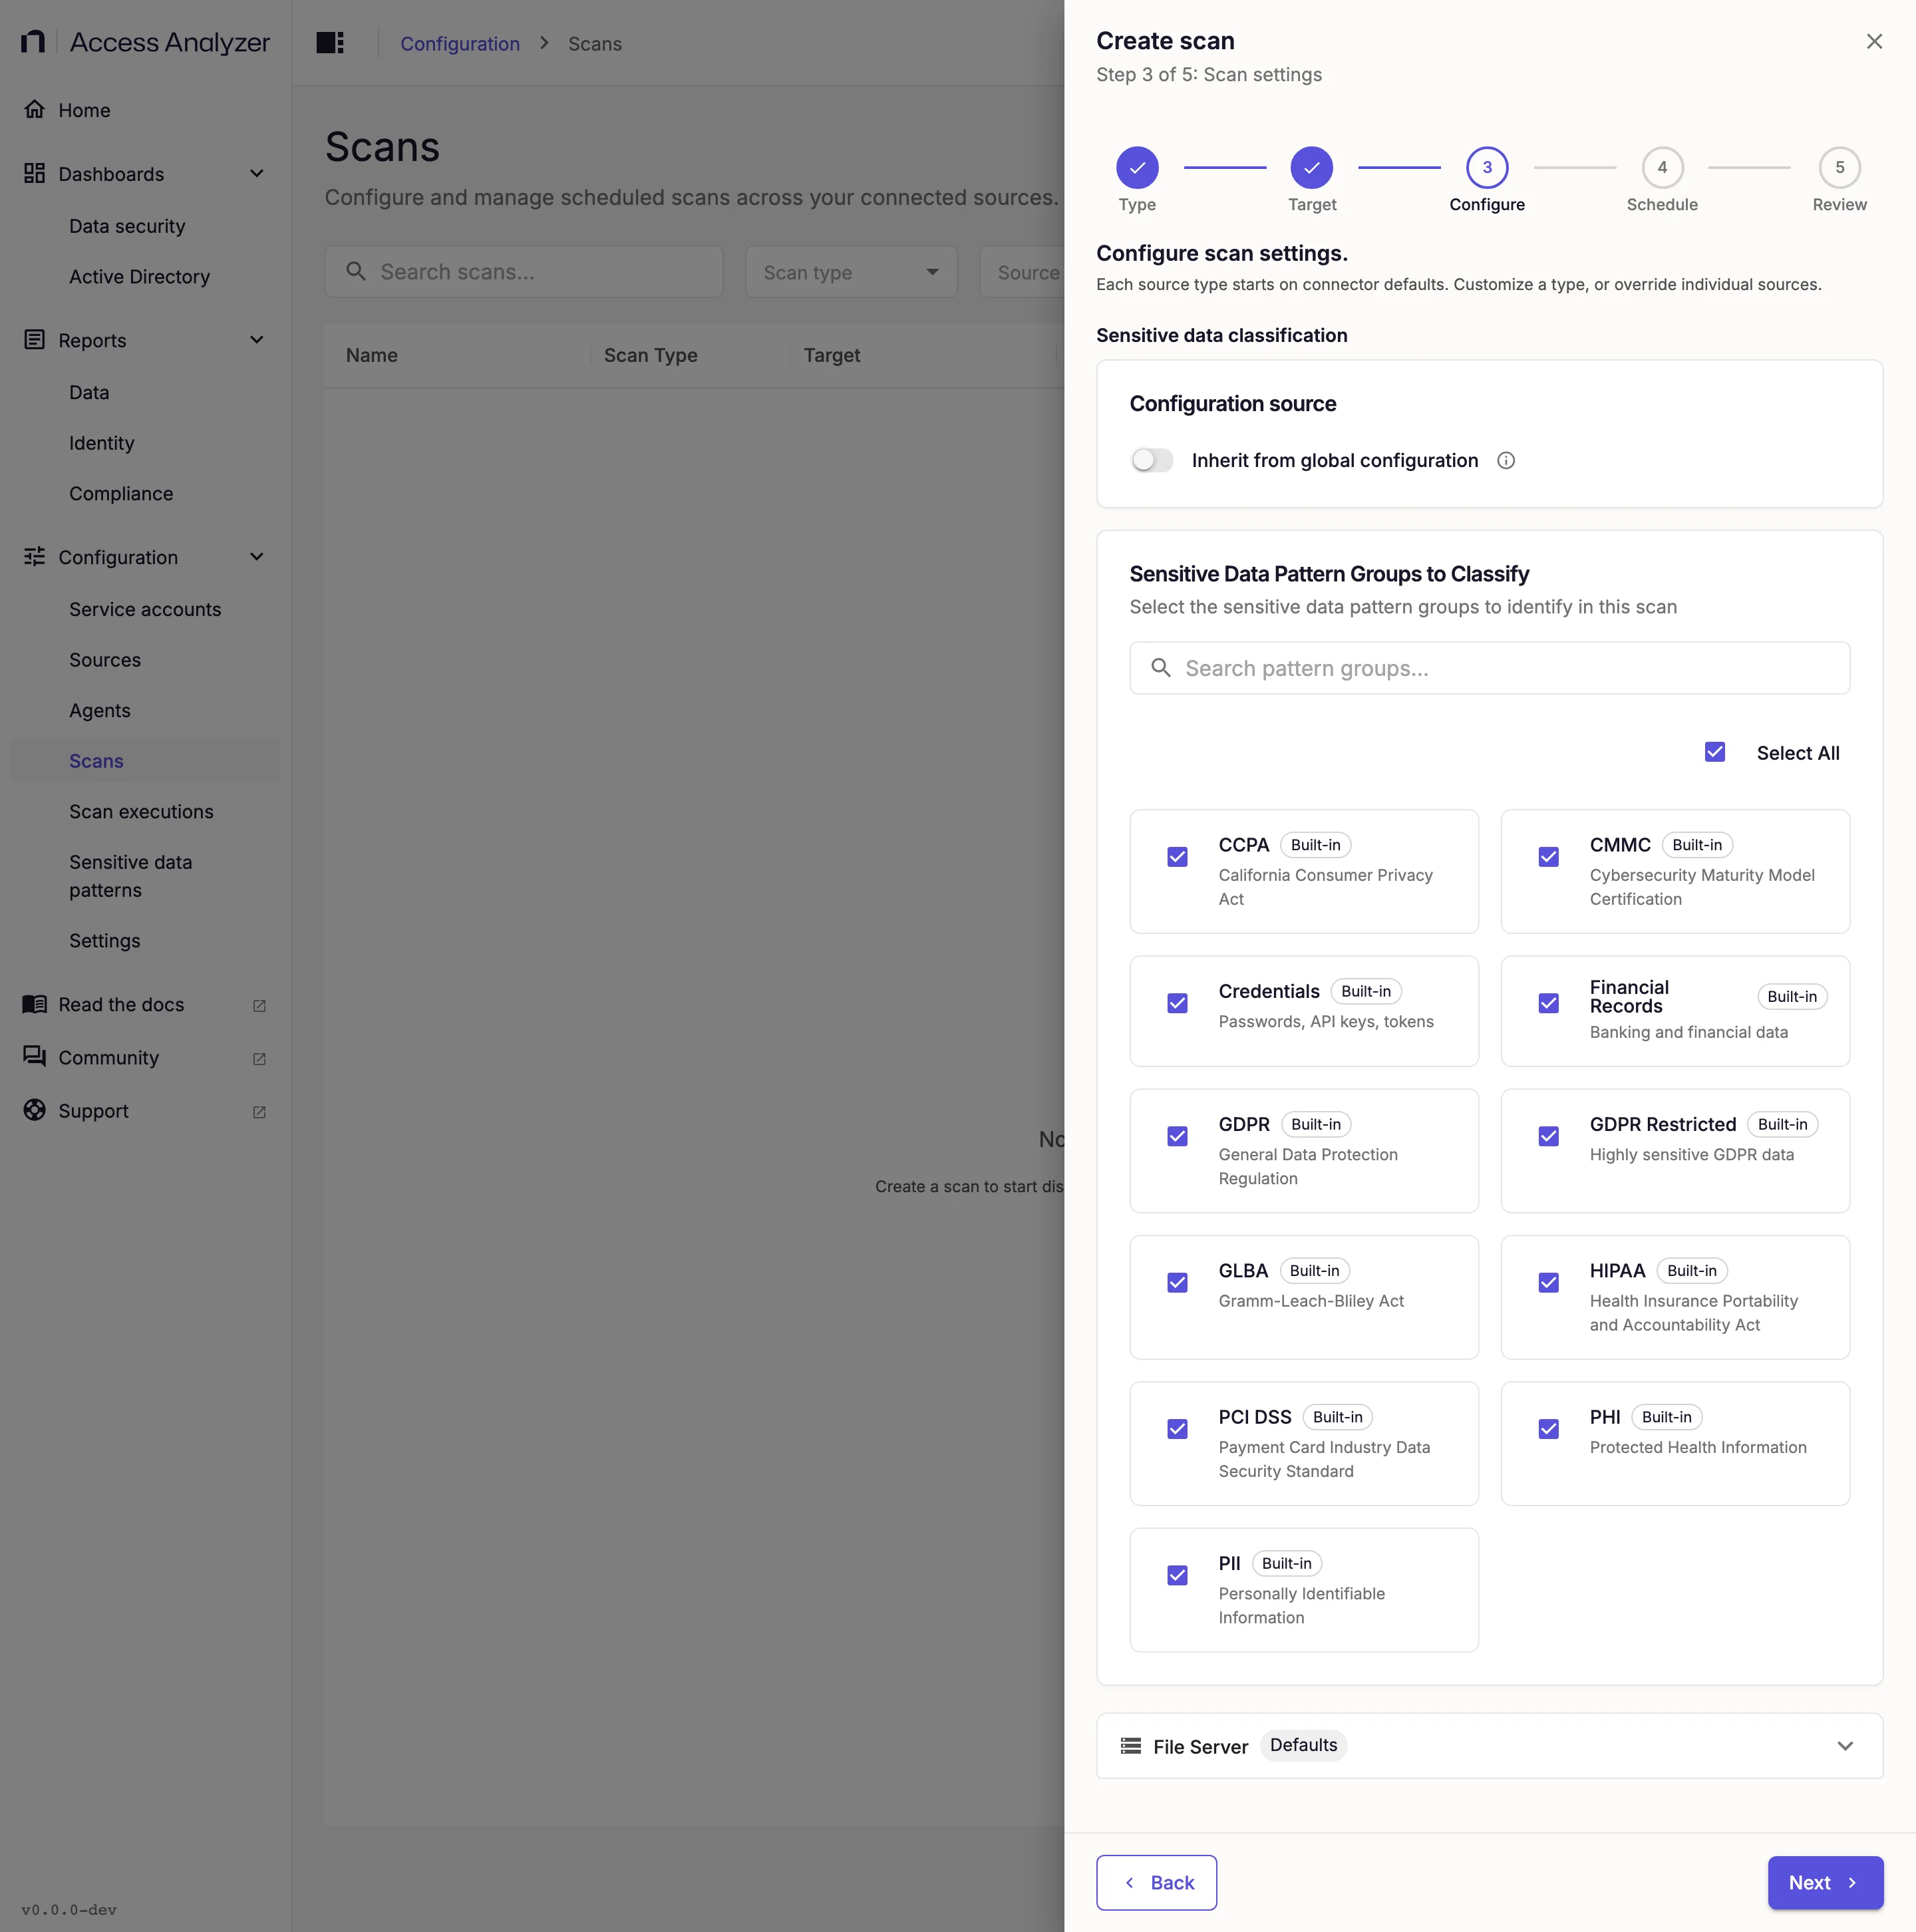The height and width of the screenshot is (1932, 1916).
Task: Open the Identity report
Action: coord(101,443)
